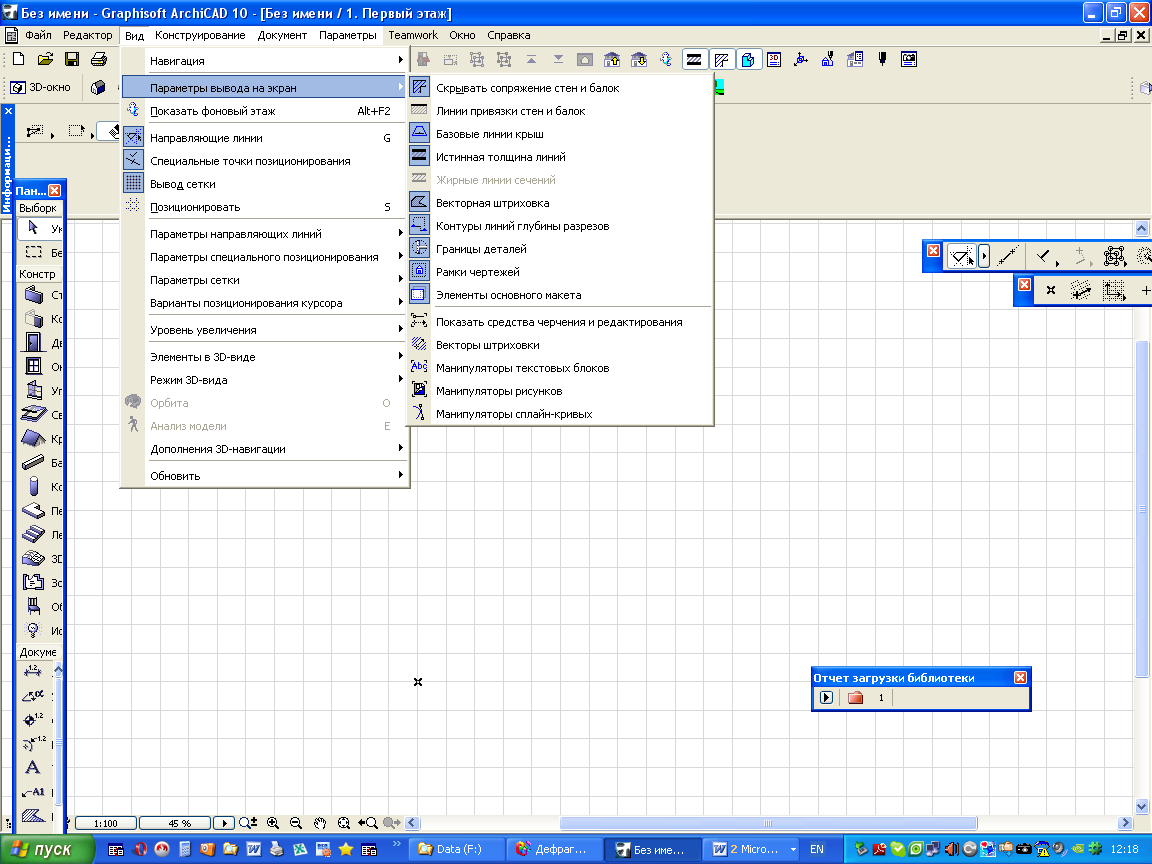Click the 1:100 scale button
This screenshot has height=864, width=1152.
click(106, 824)
